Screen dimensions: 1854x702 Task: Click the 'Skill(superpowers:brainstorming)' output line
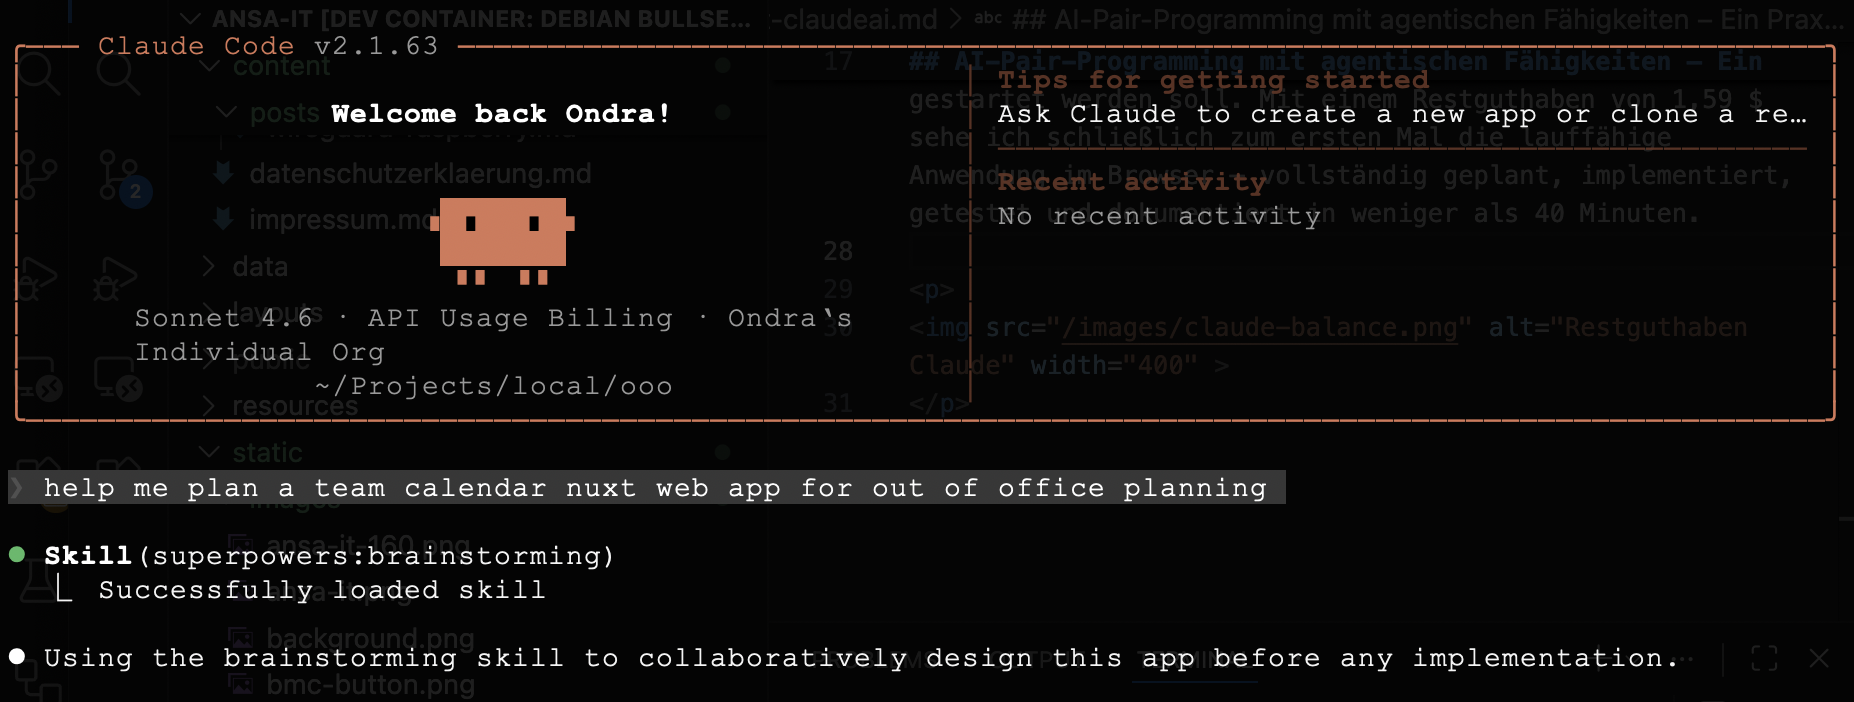pos(329,556)
